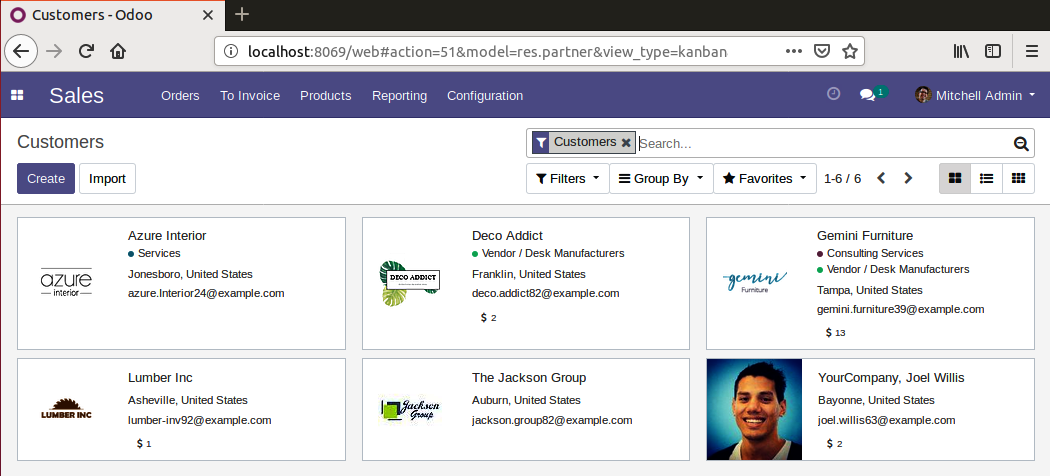Click the Sales app title
Image resolution: width=1050 pixels, height=476 pixels.
76,96
